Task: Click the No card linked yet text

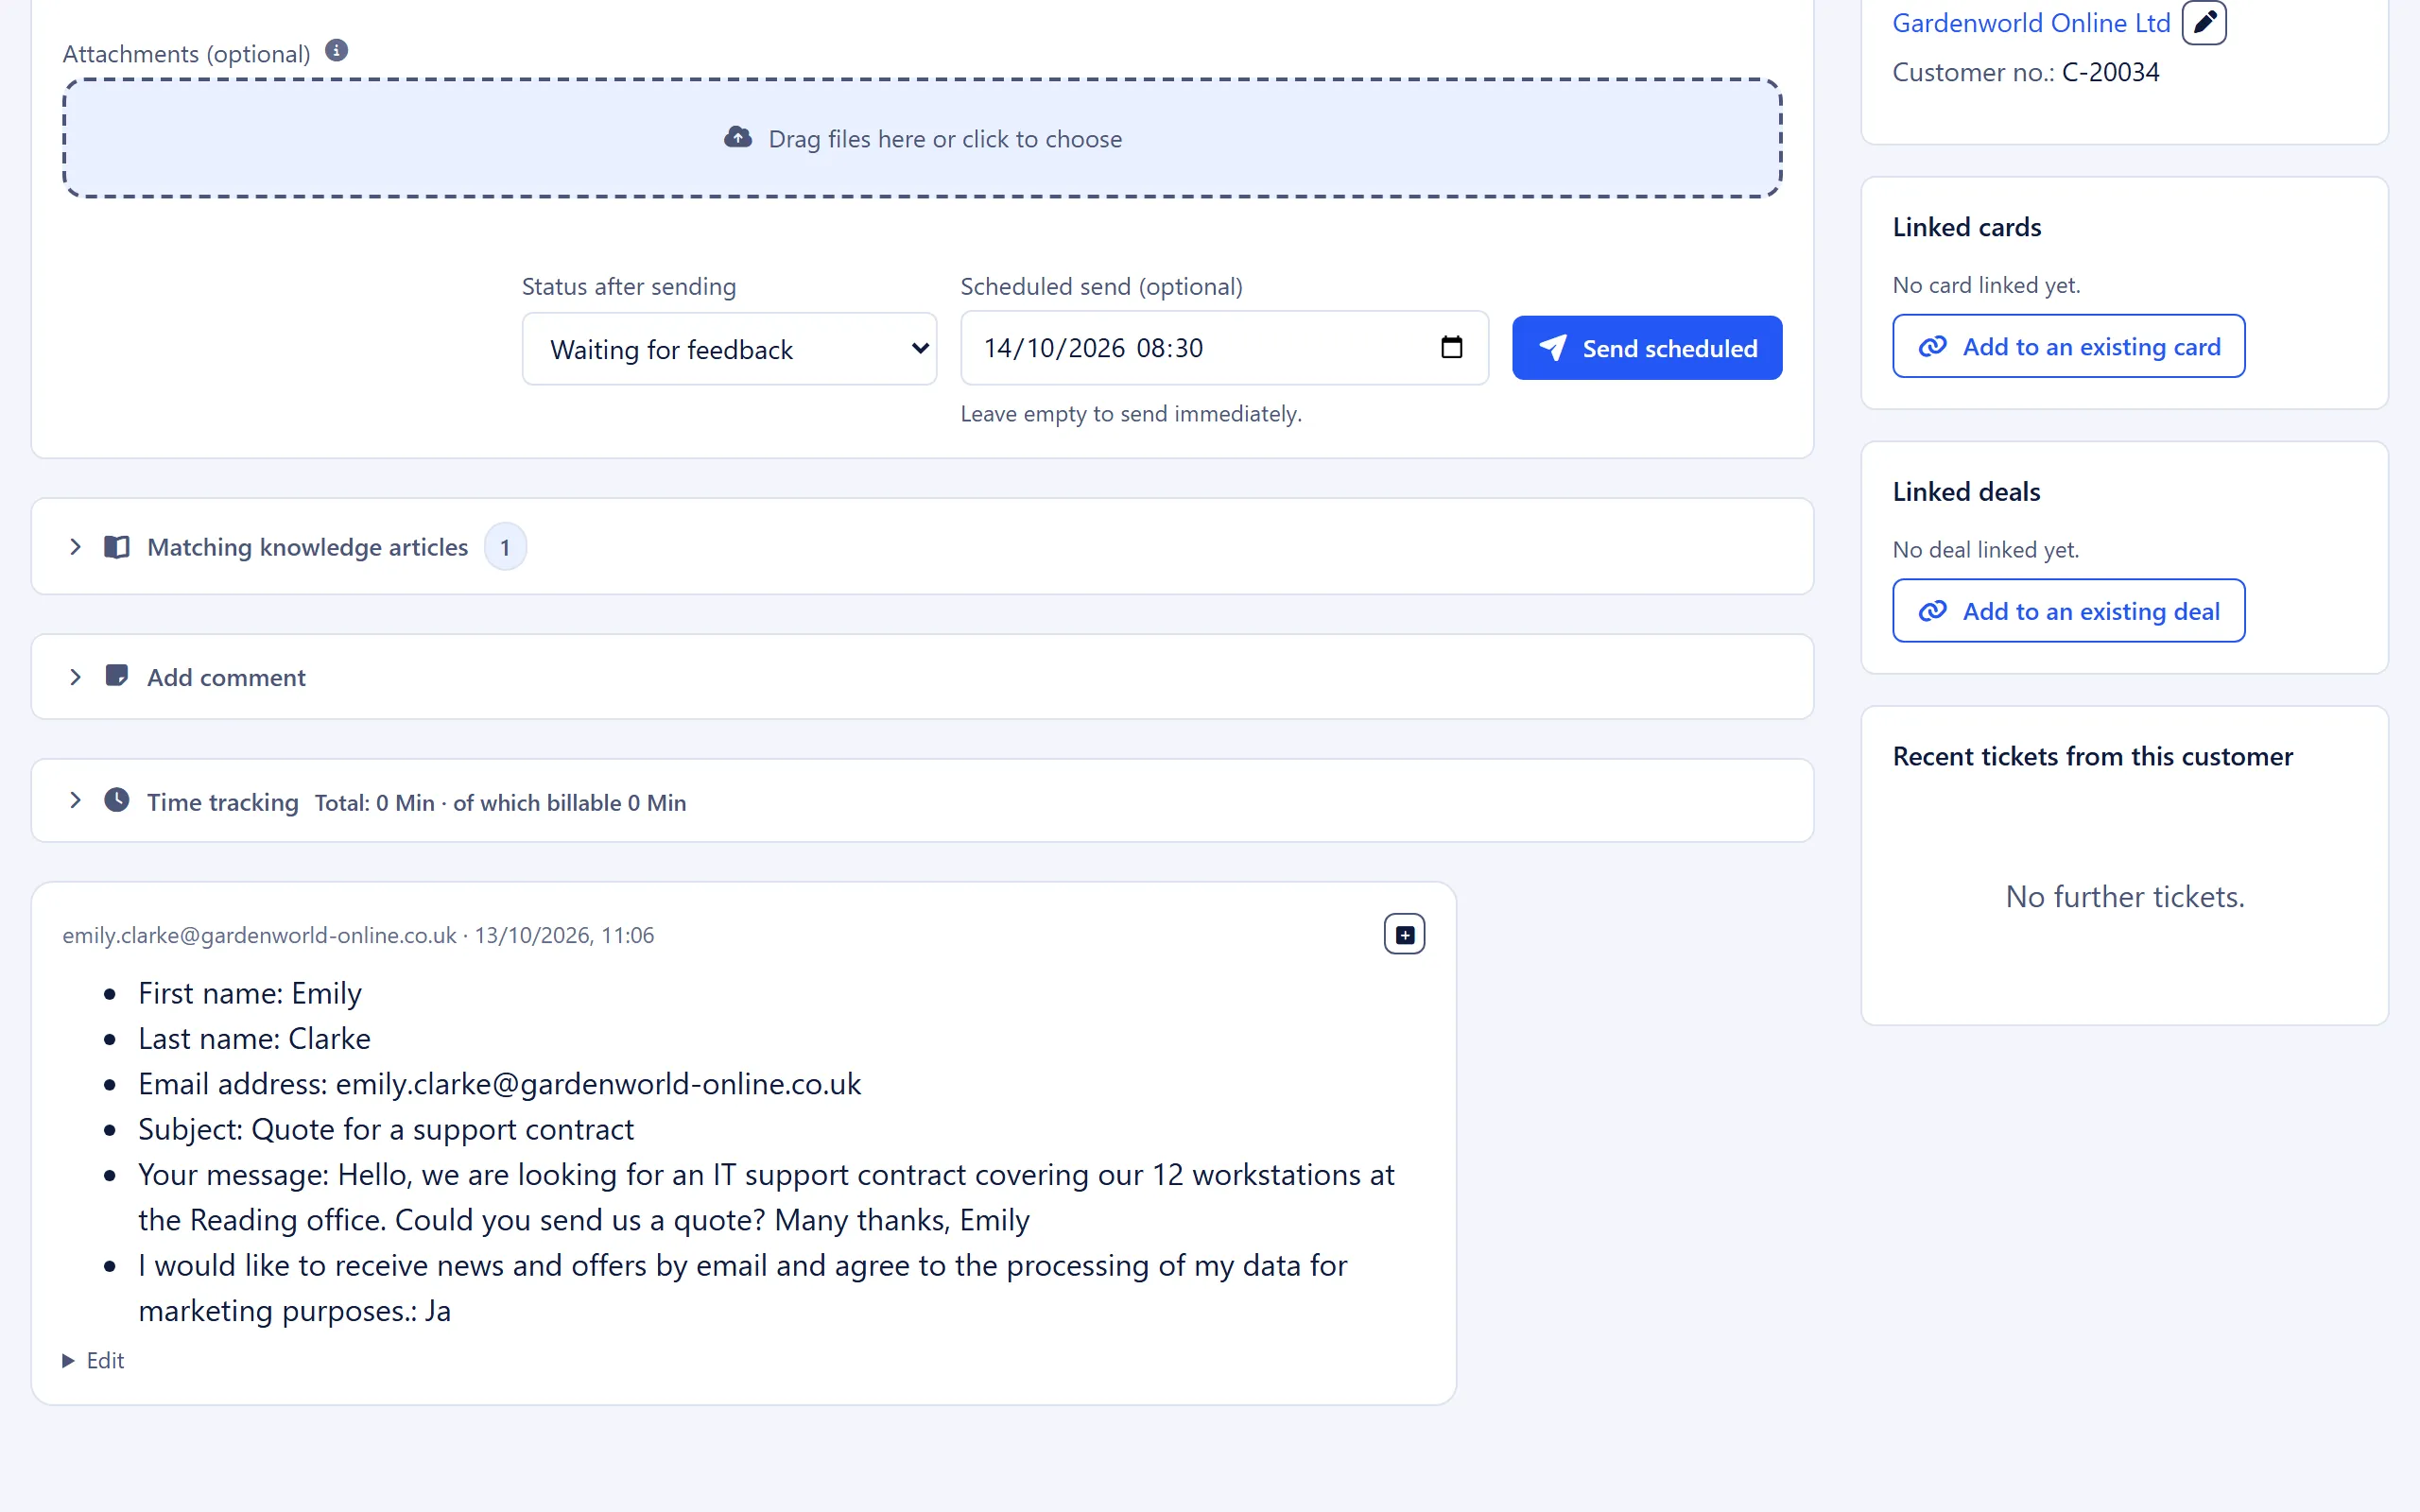Action: click(x=1986, y=286)
